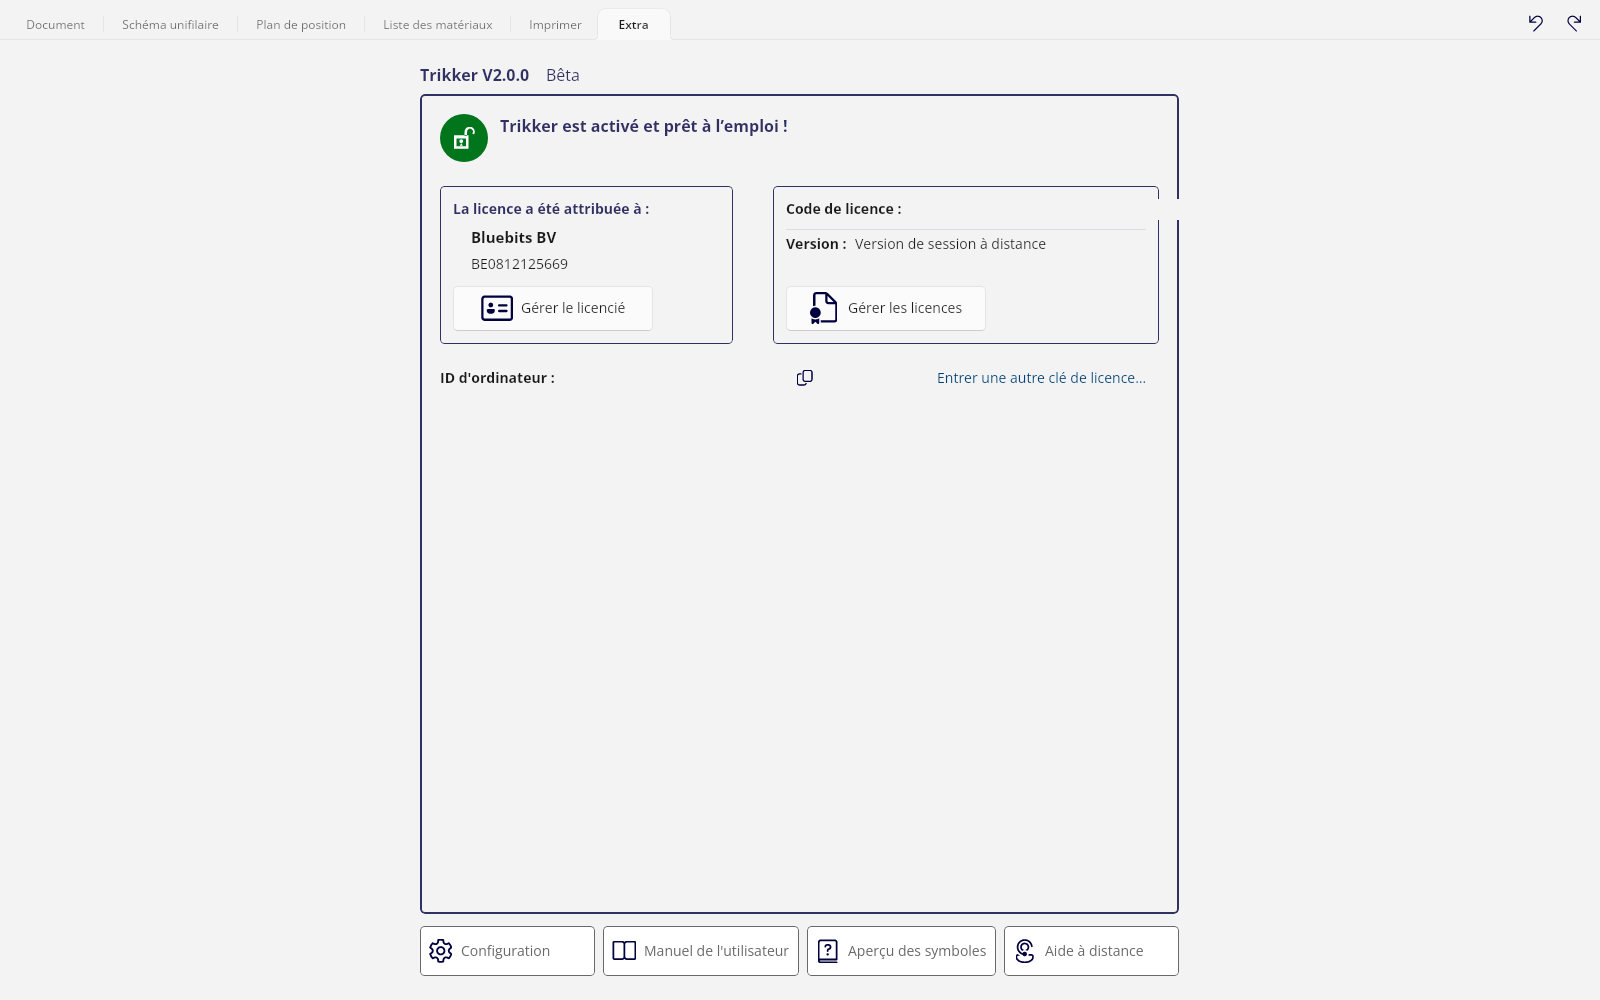Click the Bluebits BV licensee name
The image size is (1600, 1000).
(513, 238)
